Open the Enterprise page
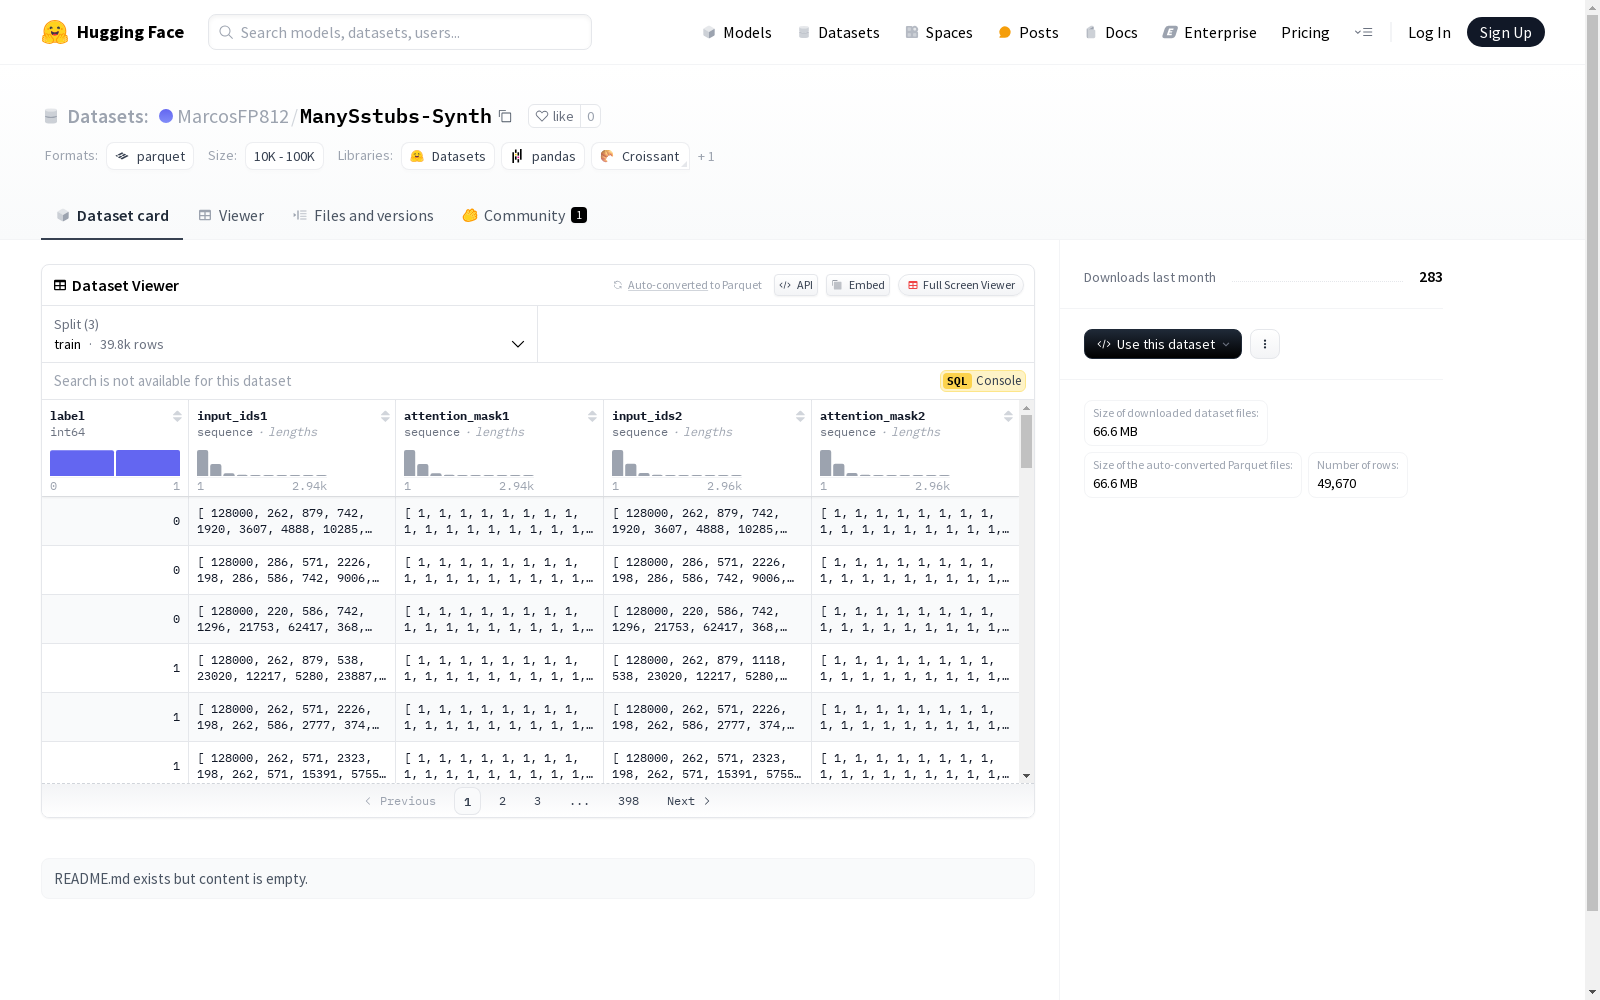1600x1000 pixels. (1209, 32)
